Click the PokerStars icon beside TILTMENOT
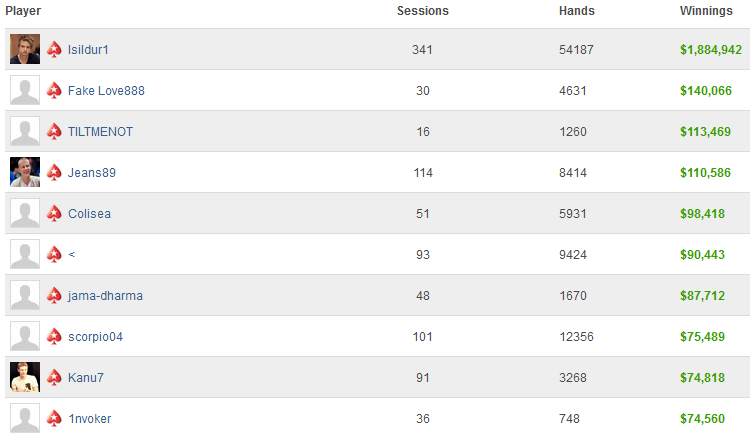750x436 pixels. click(54, 131)
